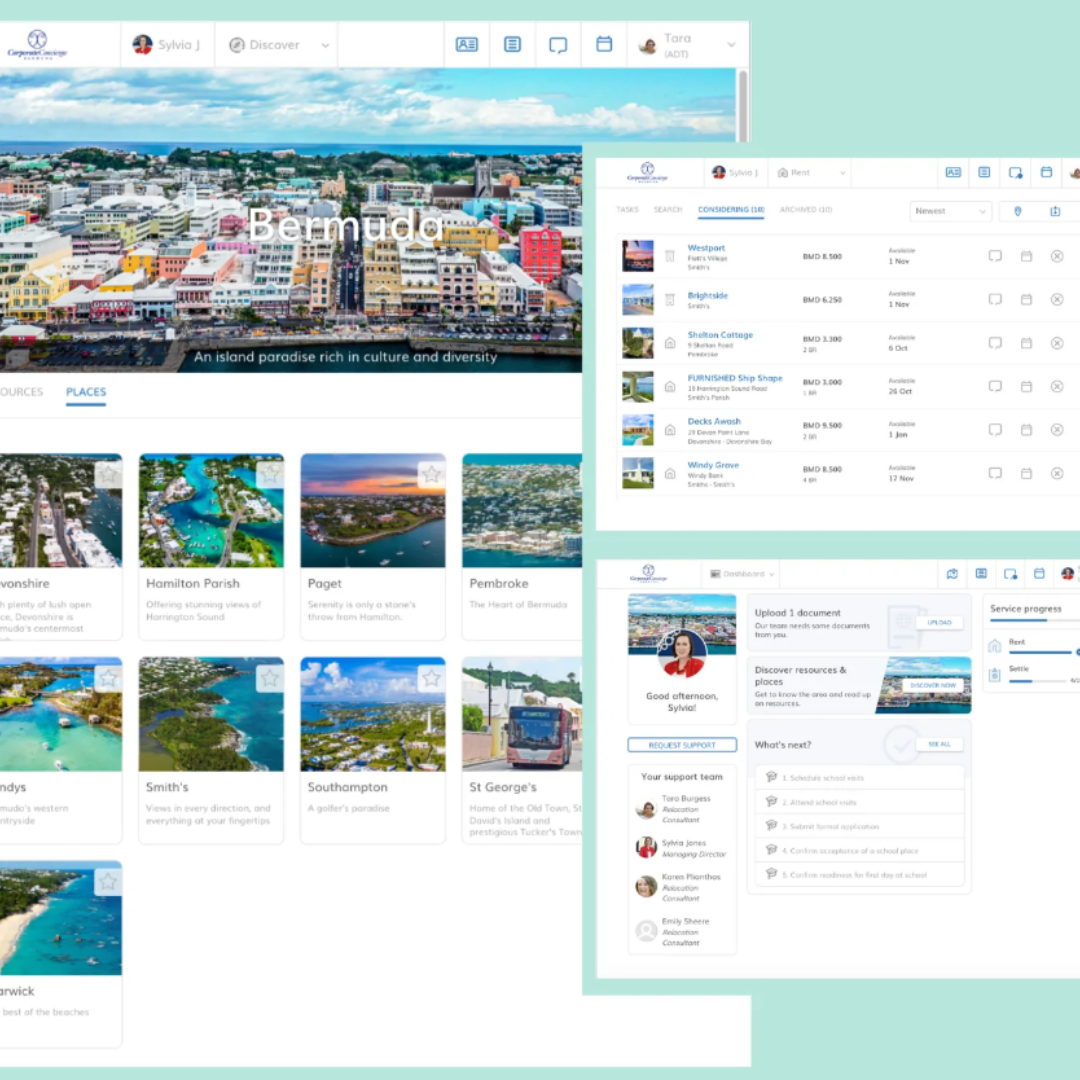This screenshot has width=1080, height=1080.
Task: Click the chat bubble icon beside Tara
Action: coord(558,45)
